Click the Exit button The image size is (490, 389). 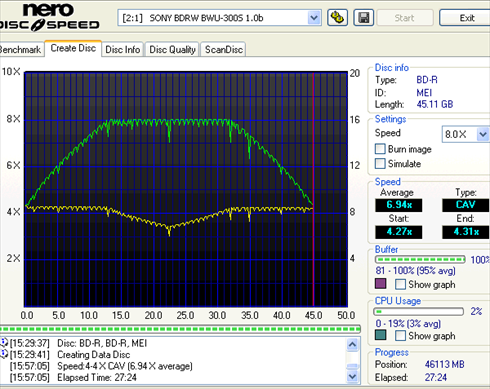click(x=466, y=18)
